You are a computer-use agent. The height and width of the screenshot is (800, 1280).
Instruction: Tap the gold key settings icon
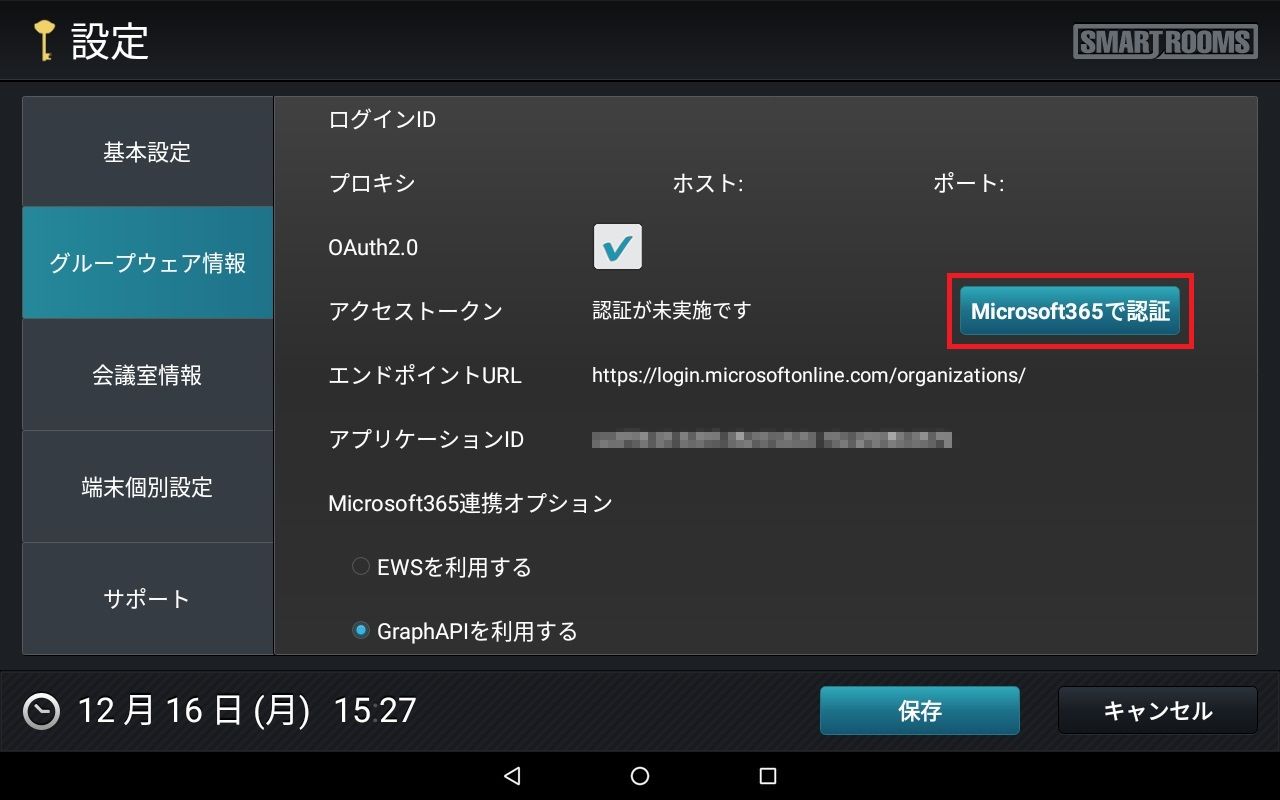[43, 41]
